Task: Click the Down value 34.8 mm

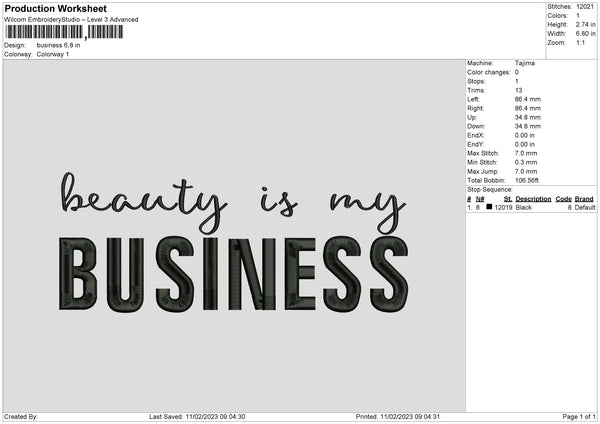Action: (528, 126)
